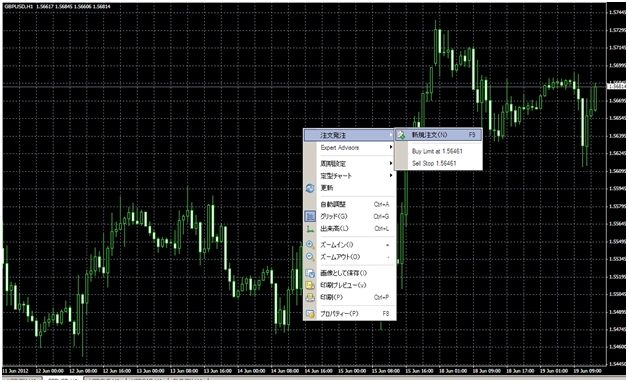Click the zoom out magnifier icon
Image resolution: width=628 pixels, height=382 pixels.
[x=310, y=257]
